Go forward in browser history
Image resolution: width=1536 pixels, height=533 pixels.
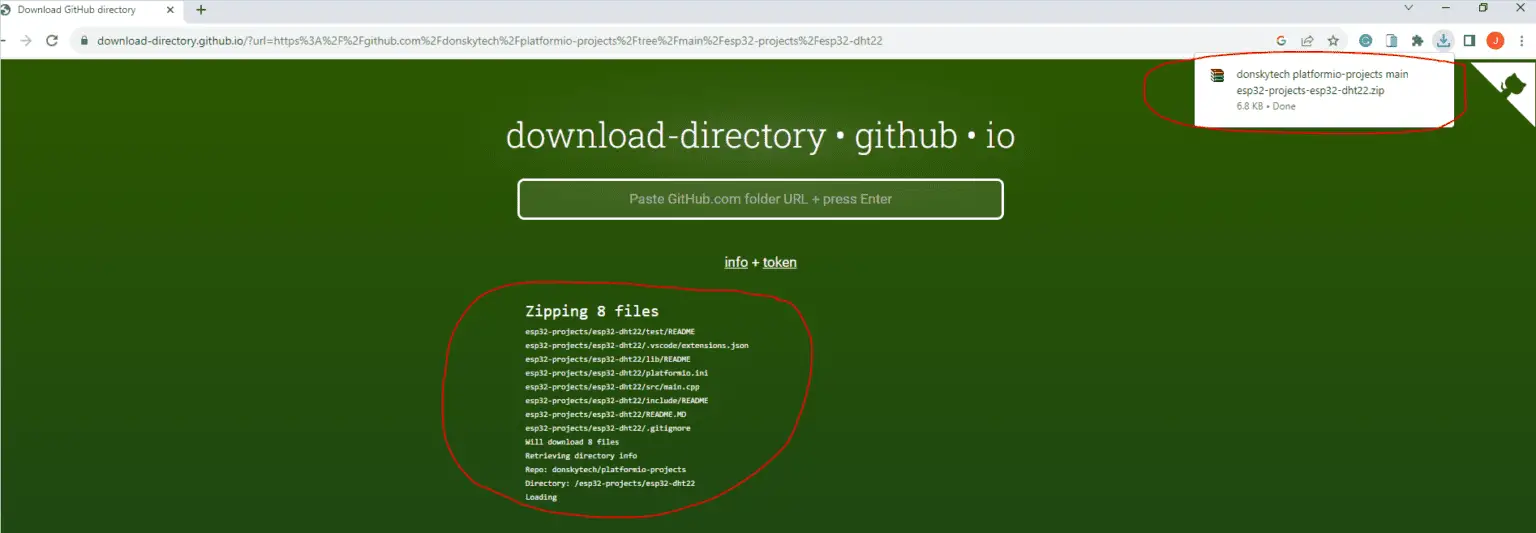tap(26, 41)
